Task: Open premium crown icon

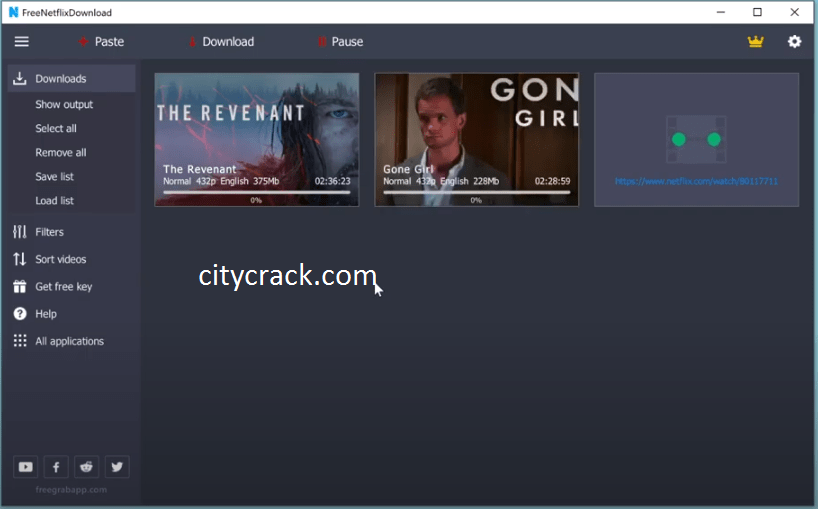Action: click(755, 41)
